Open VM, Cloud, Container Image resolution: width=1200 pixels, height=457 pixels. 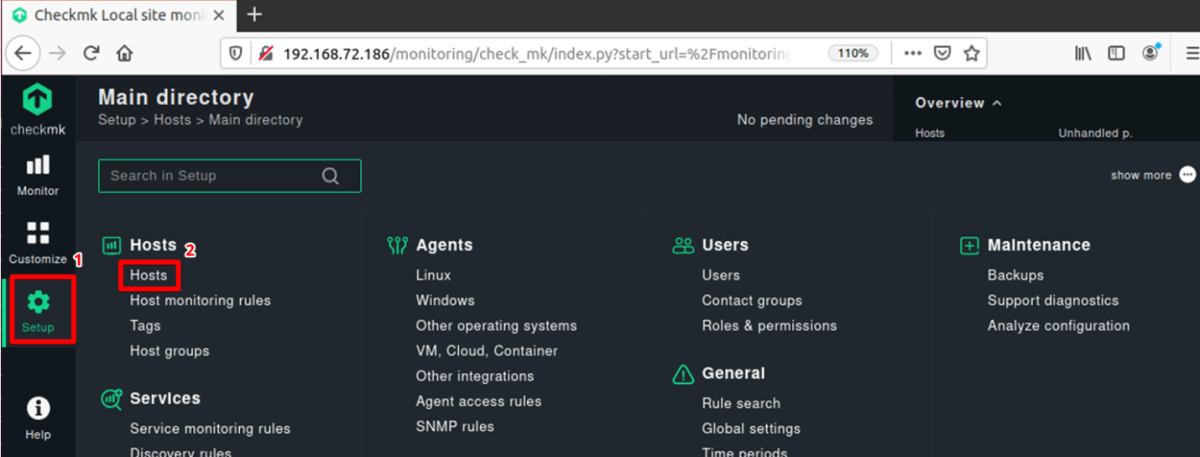487,351
